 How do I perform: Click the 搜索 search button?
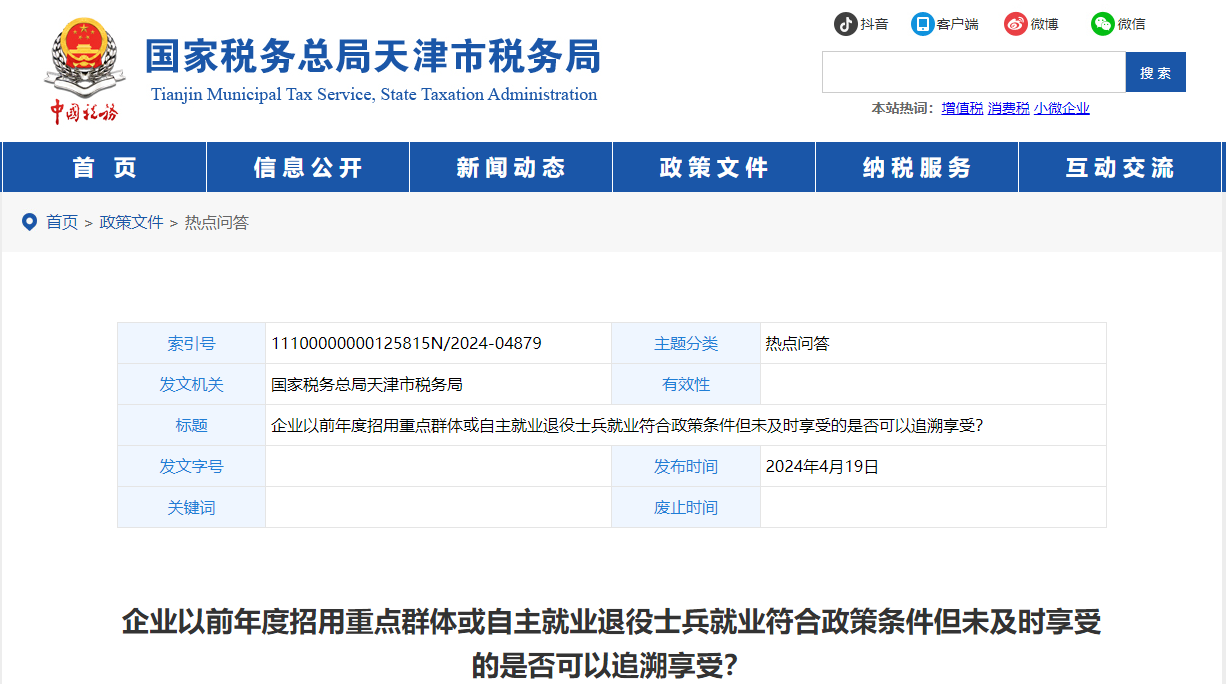pos(1155,72)
